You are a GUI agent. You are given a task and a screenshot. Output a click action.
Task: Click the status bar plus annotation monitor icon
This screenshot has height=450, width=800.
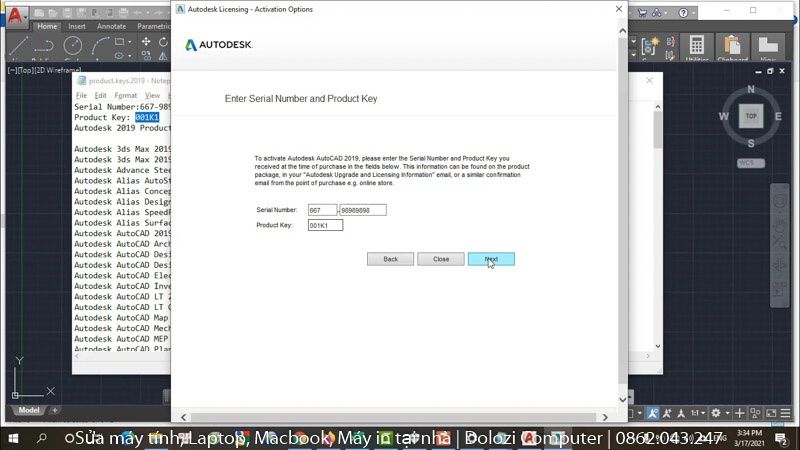[739, 413]
